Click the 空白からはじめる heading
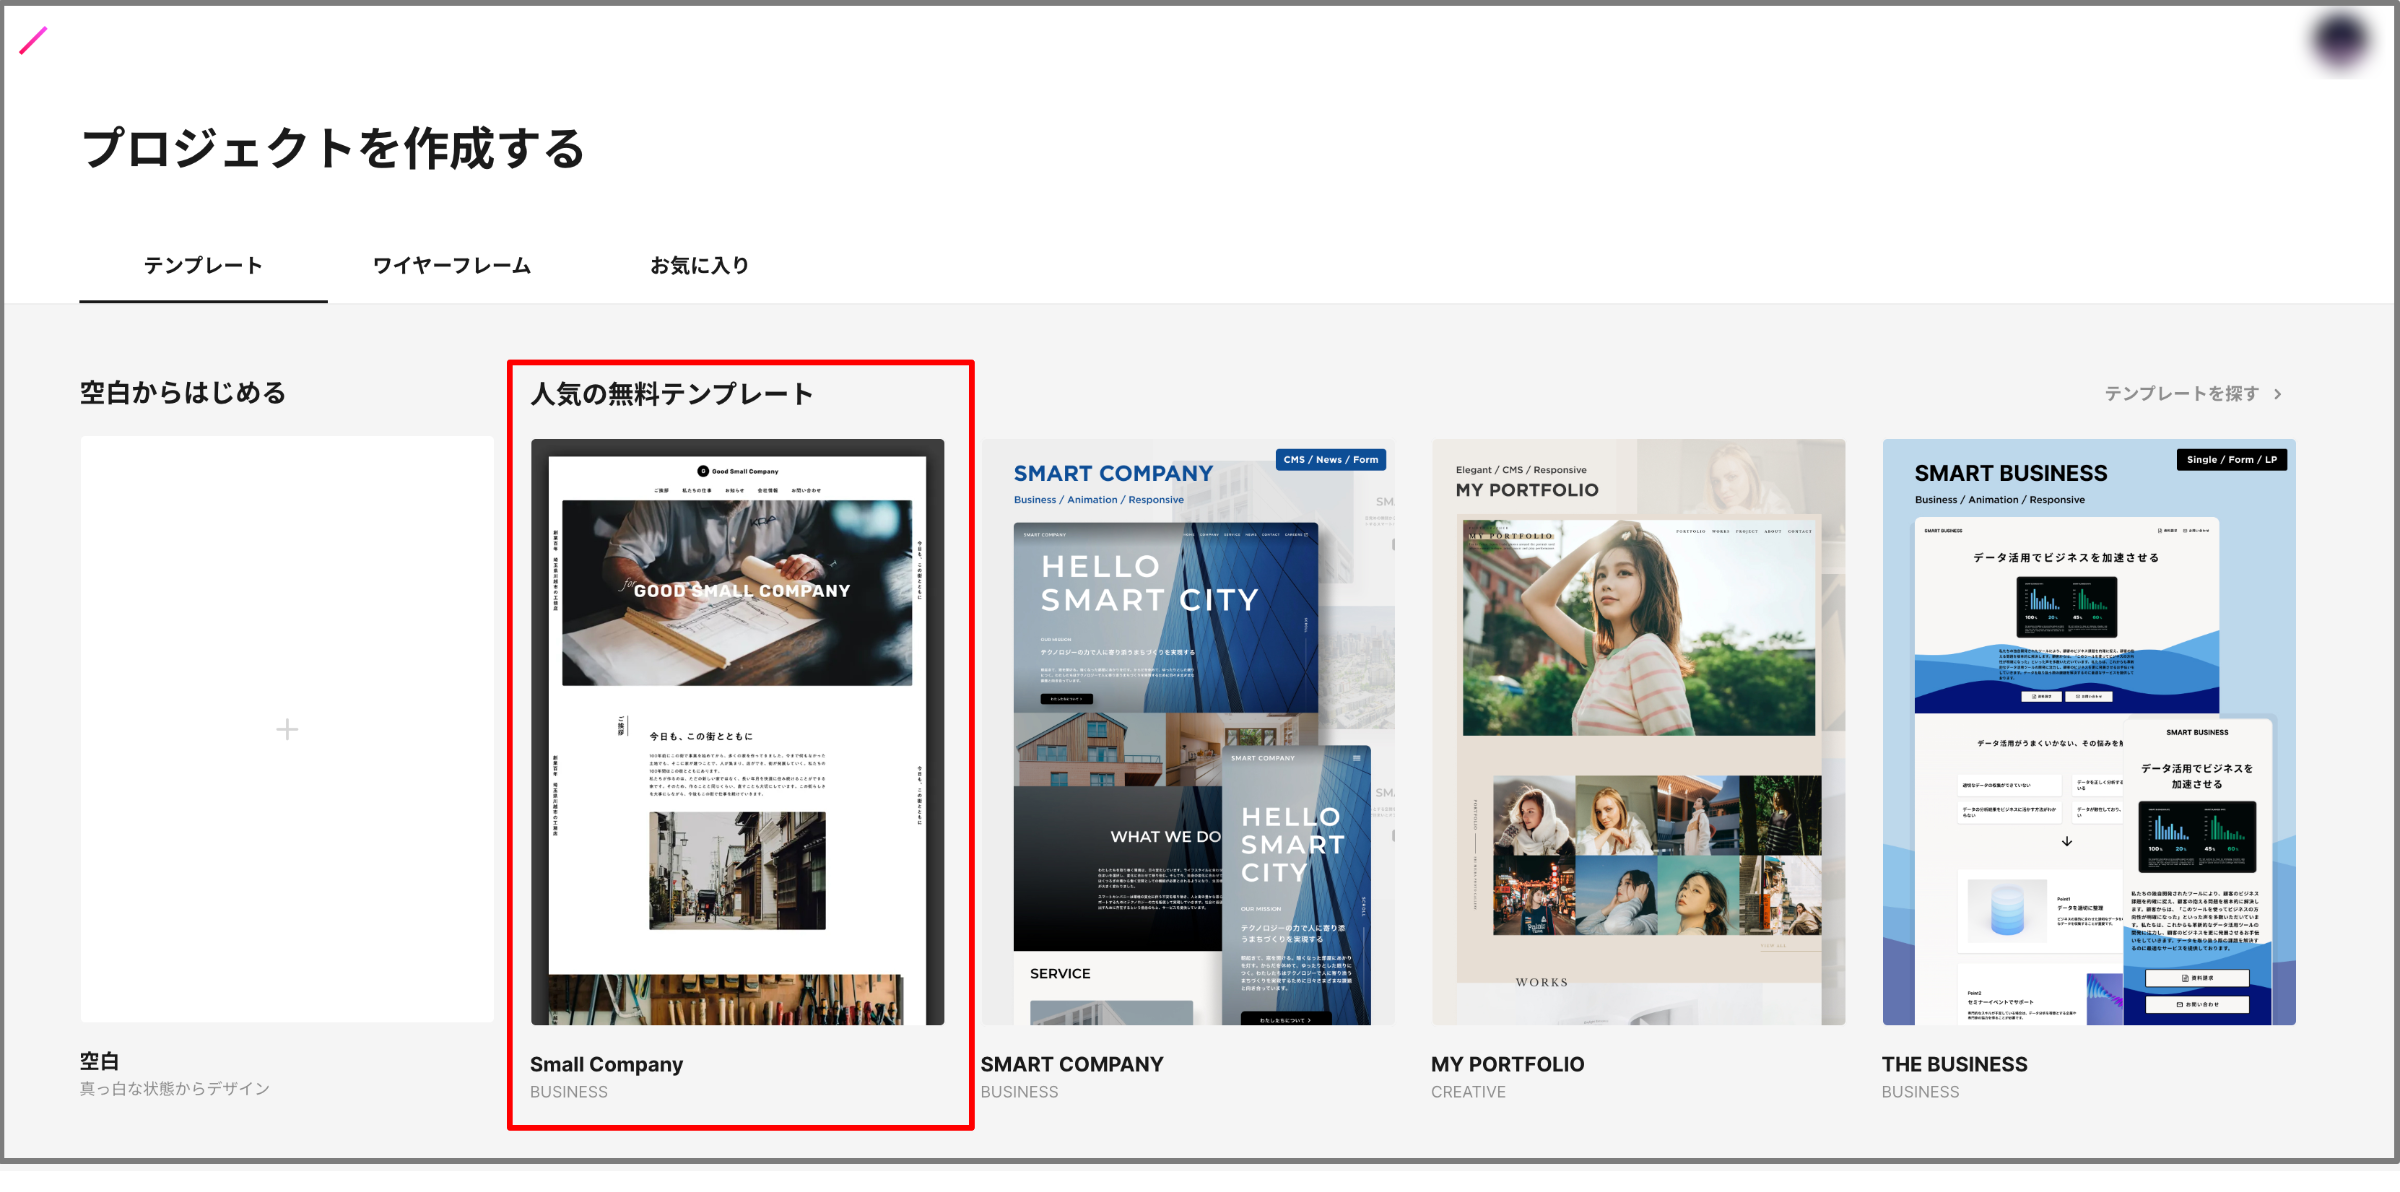The height and width of the screenshot is (1192, 2400). pos(183,393)
